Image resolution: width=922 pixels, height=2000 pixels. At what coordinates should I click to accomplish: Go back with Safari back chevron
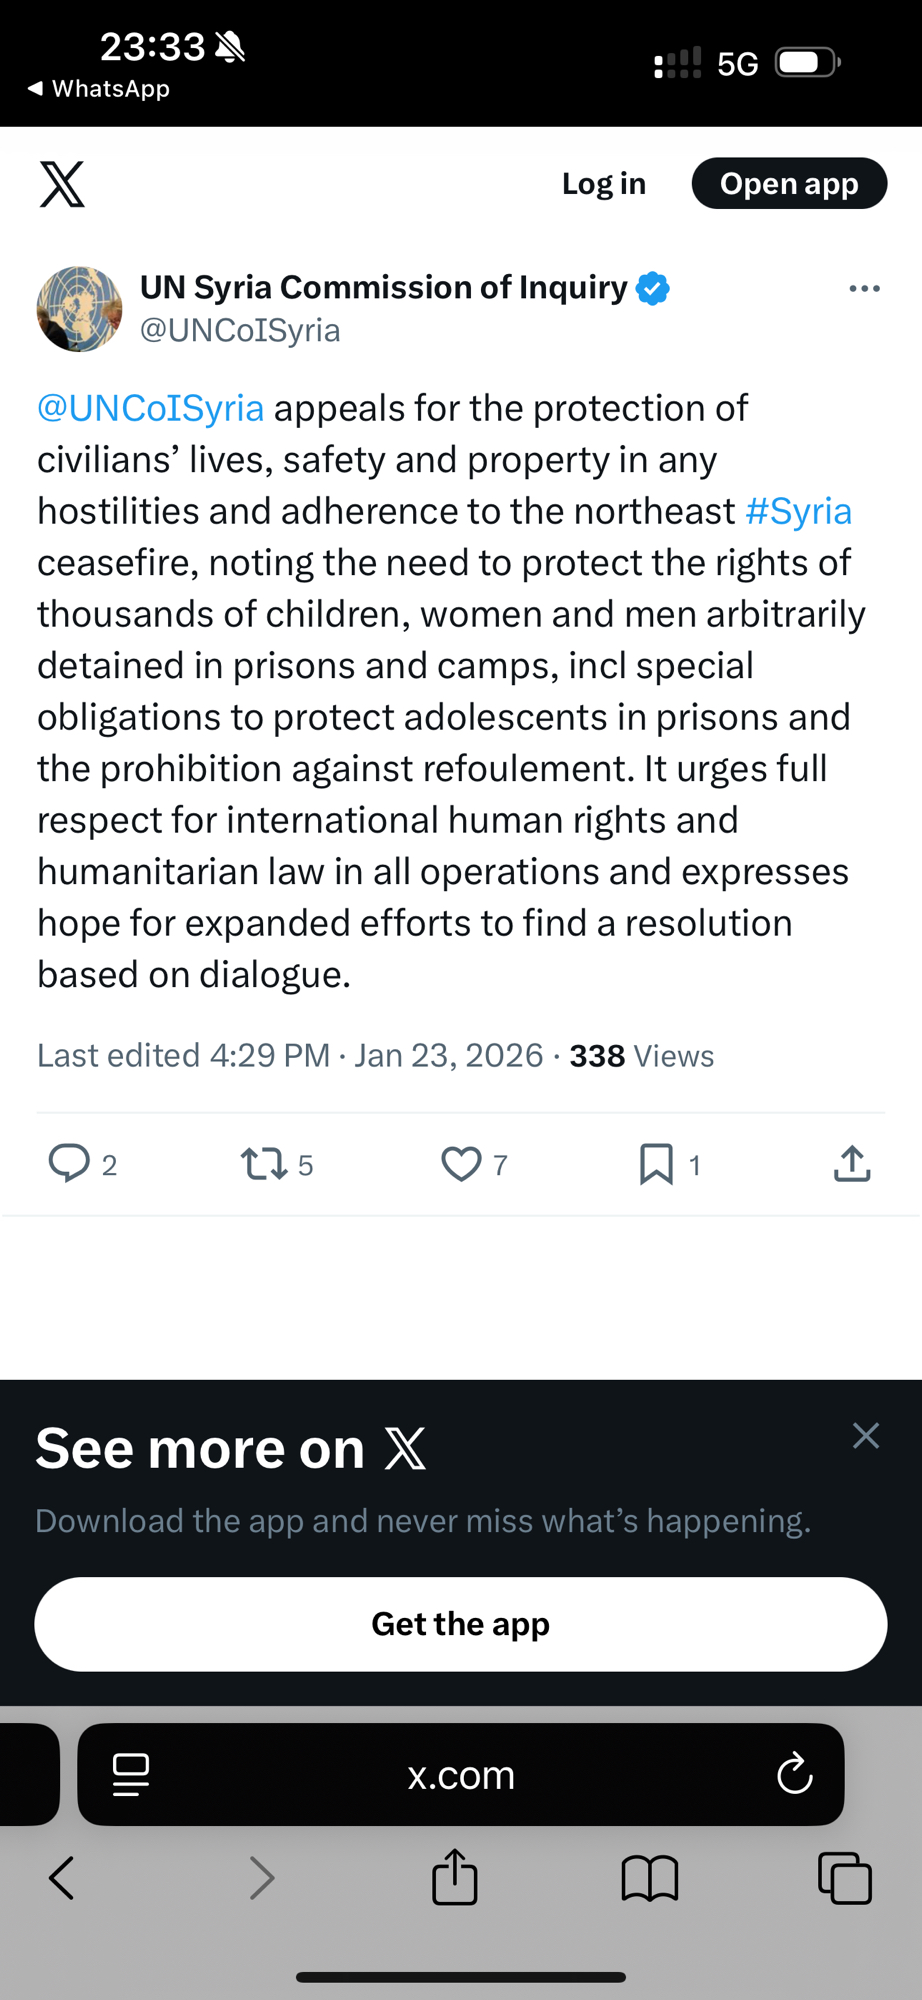pos(62,1878)
